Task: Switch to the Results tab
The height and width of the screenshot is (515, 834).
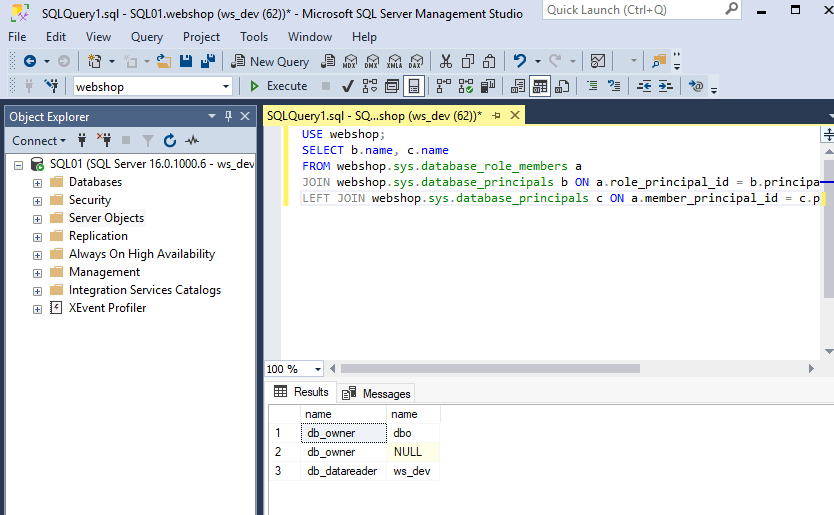Action: tap(301, 392)
